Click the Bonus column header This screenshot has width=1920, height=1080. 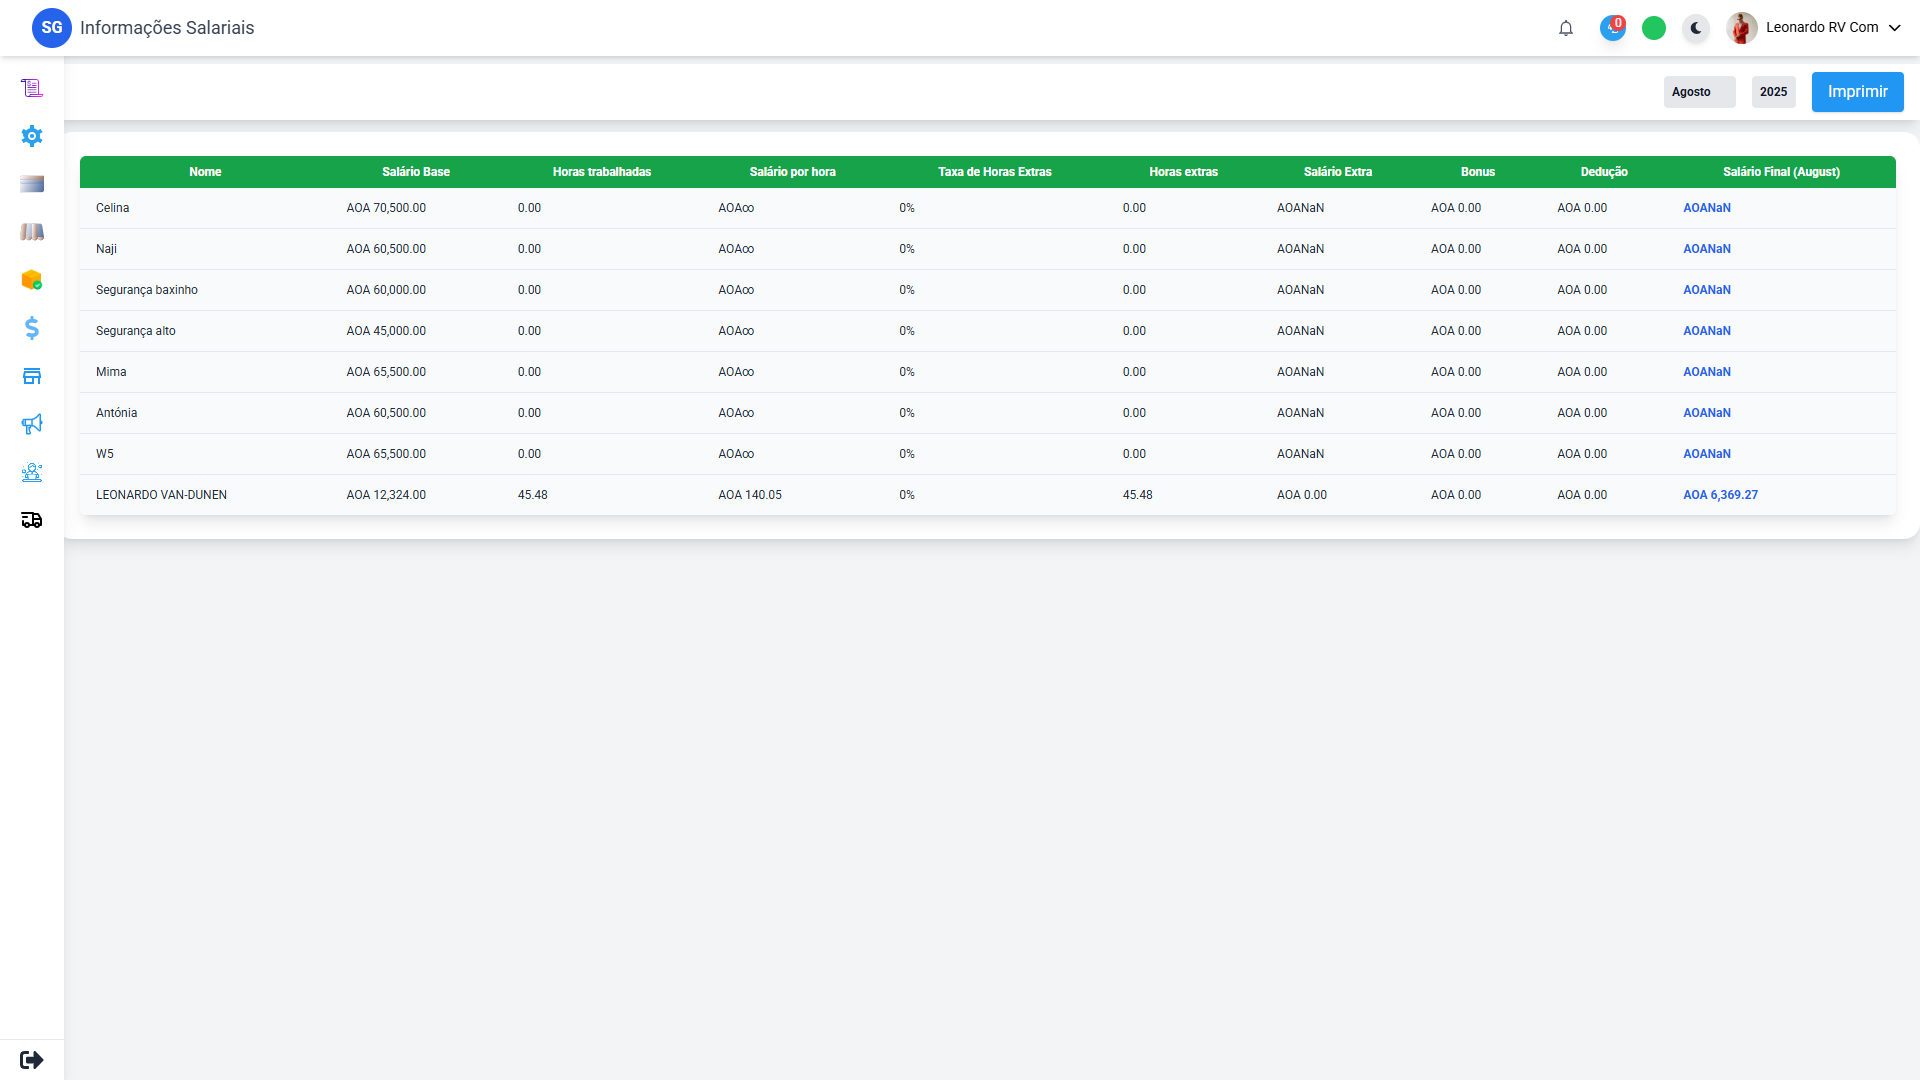coord(1478,172)
